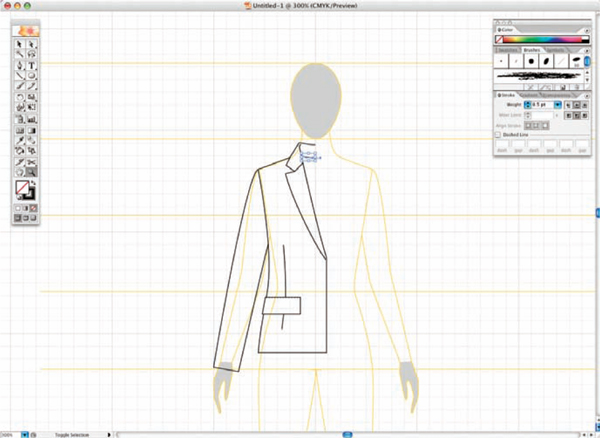Choose Miter Join in Stroke panel
Image resolution: width=600 pixels, height=438 pixels.
[568, 115]
